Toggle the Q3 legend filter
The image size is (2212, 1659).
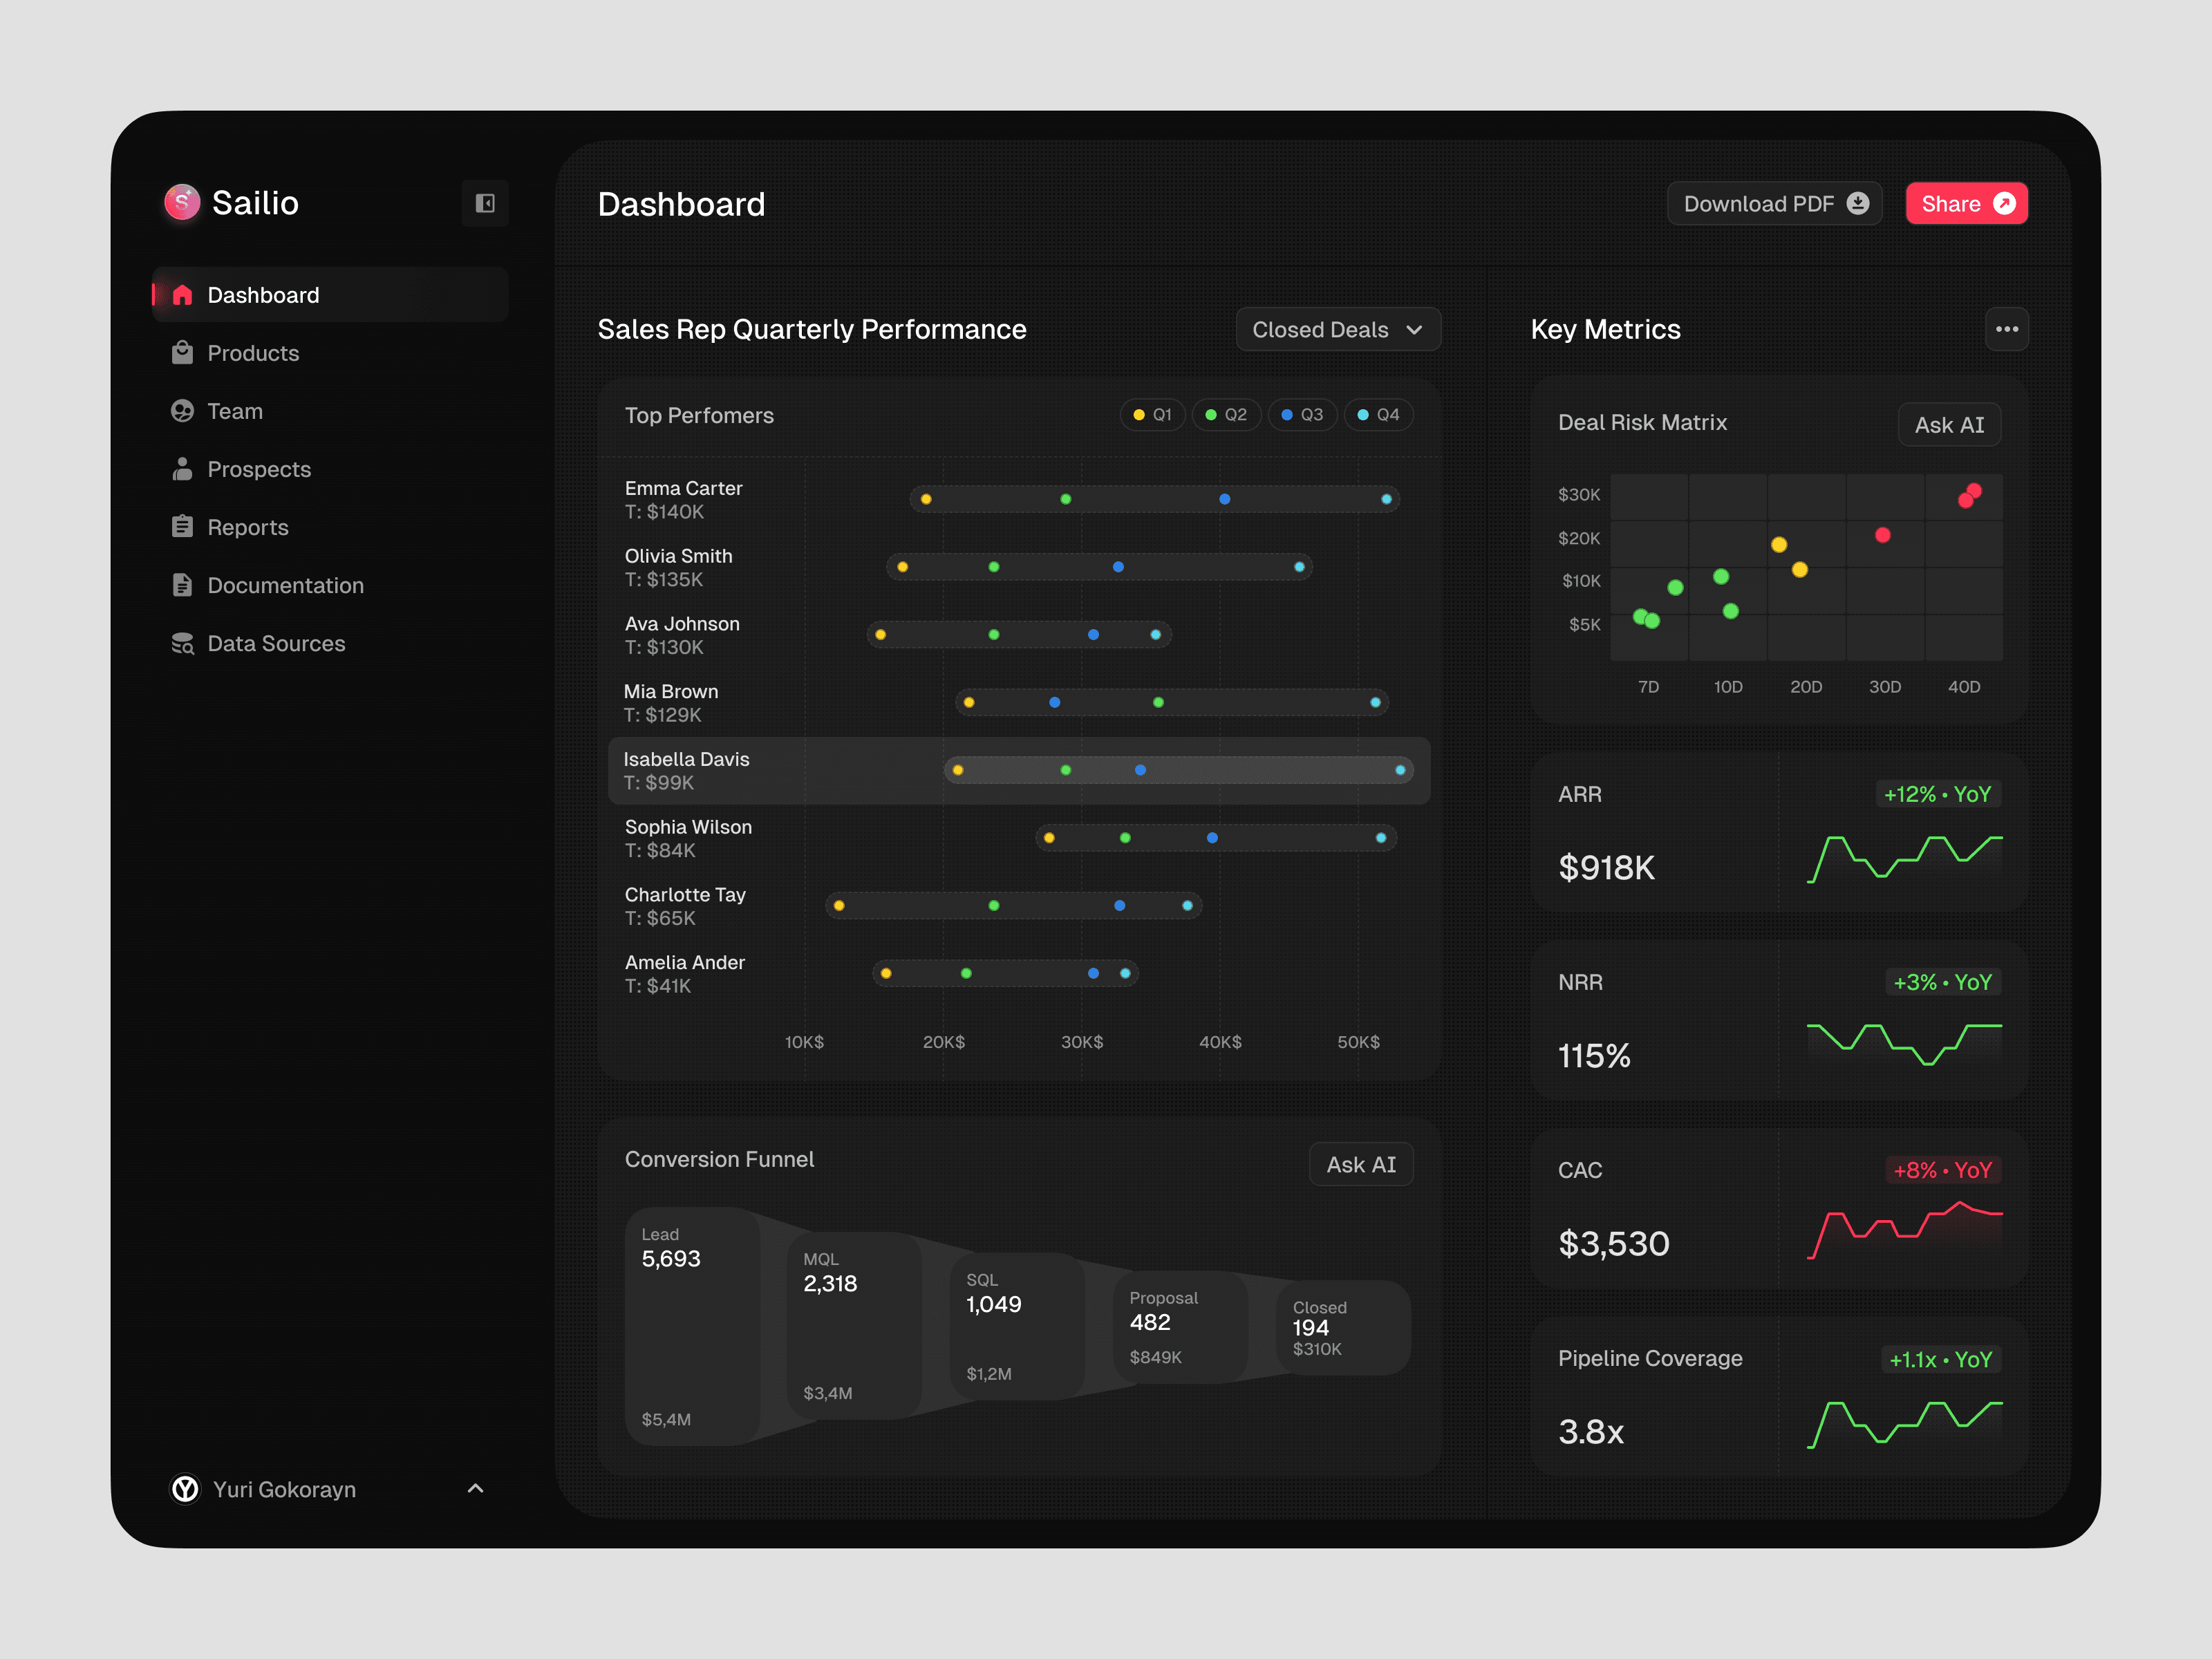[1302, 415]
